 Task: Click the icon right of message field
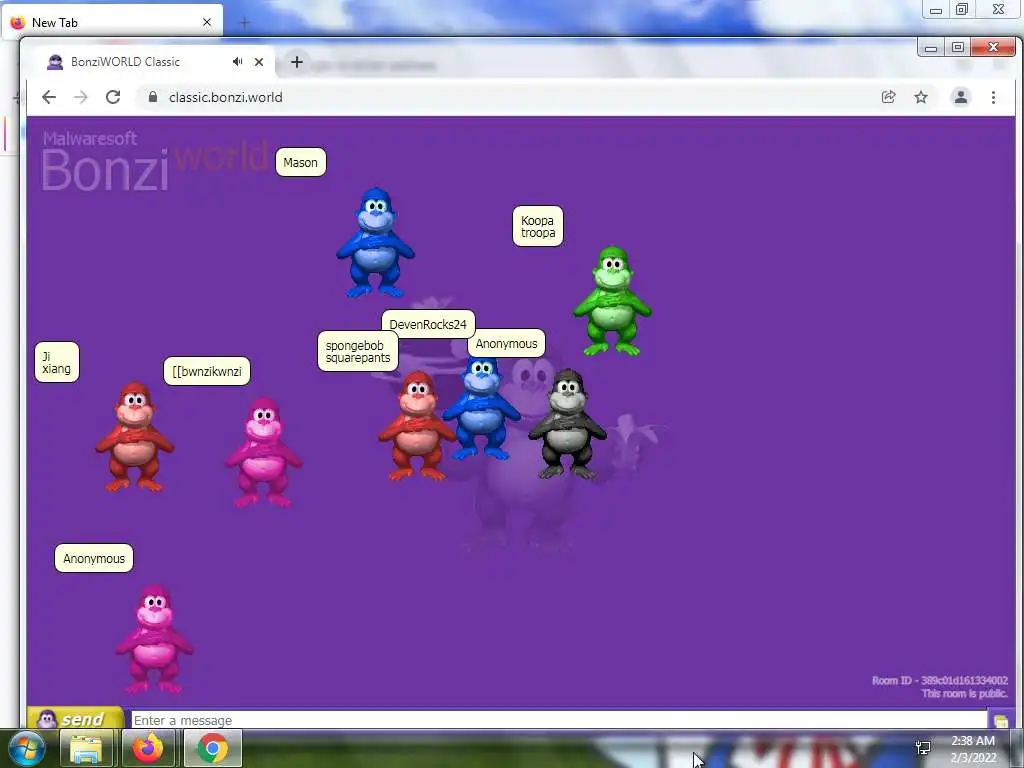[x=1001, y=720]
